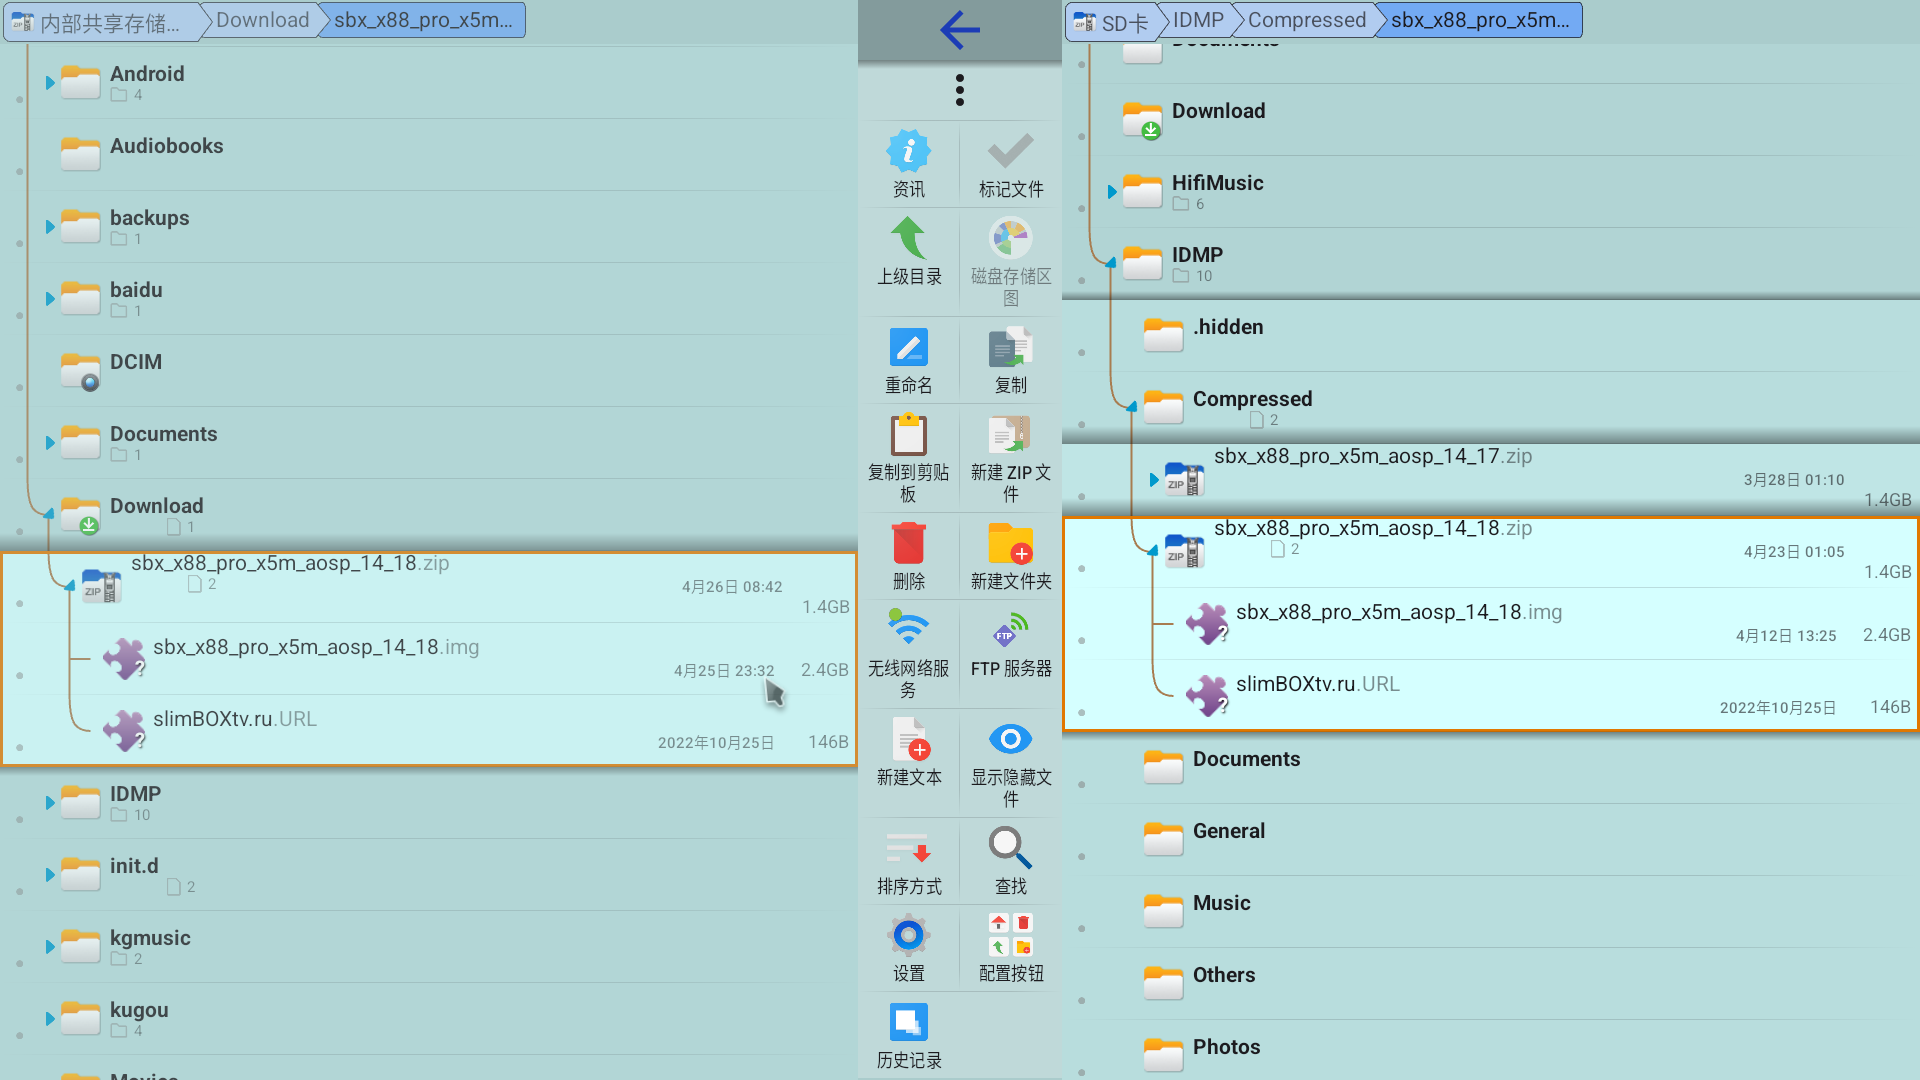The image size is (1920, 1080).
Task: Click the 删除 trash icon
Action: point(909,544)
